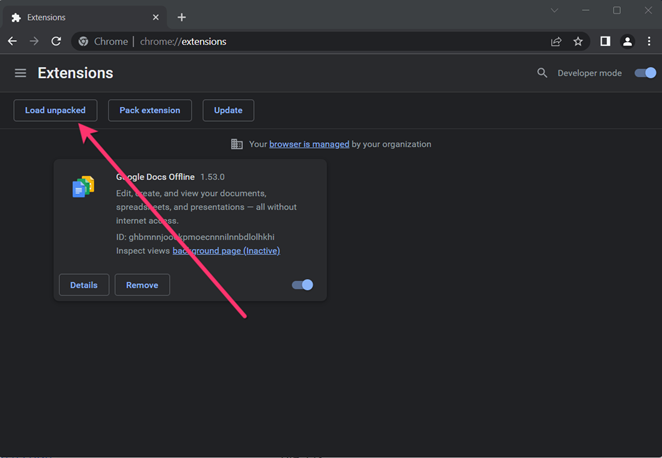
Task: Turn off Developer mode switch
Action: [x=646, y=73]
